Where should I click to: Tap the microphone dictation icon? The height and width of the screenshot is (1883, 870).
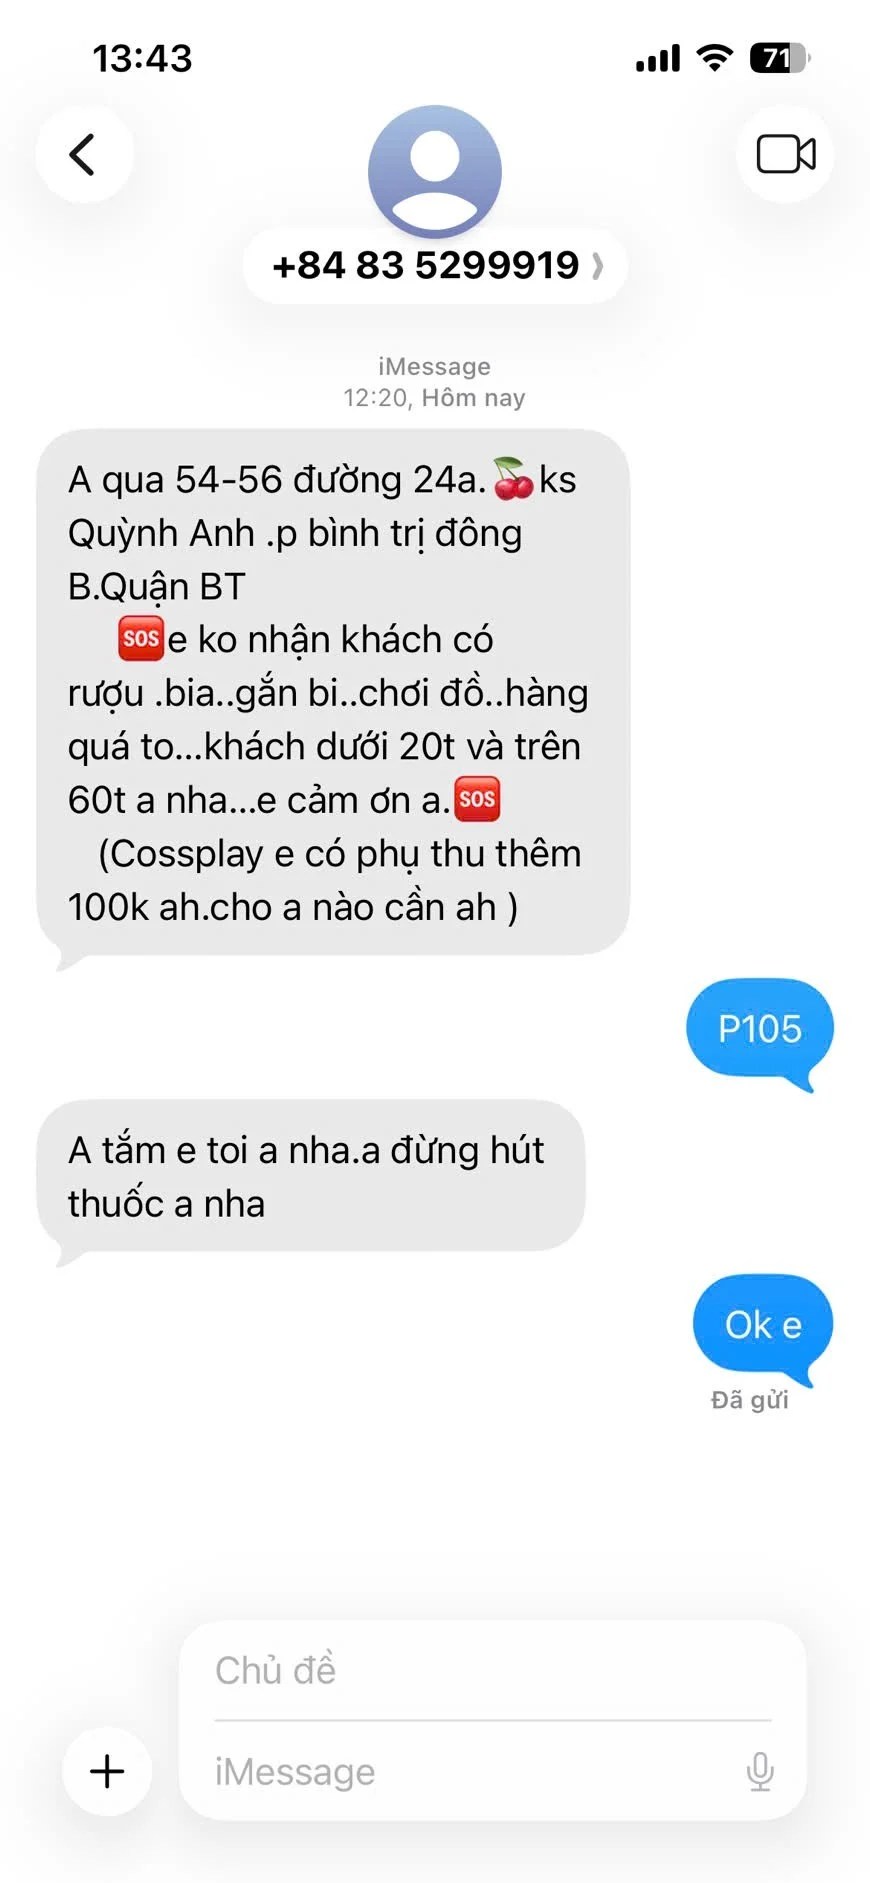pos(760,1771)
